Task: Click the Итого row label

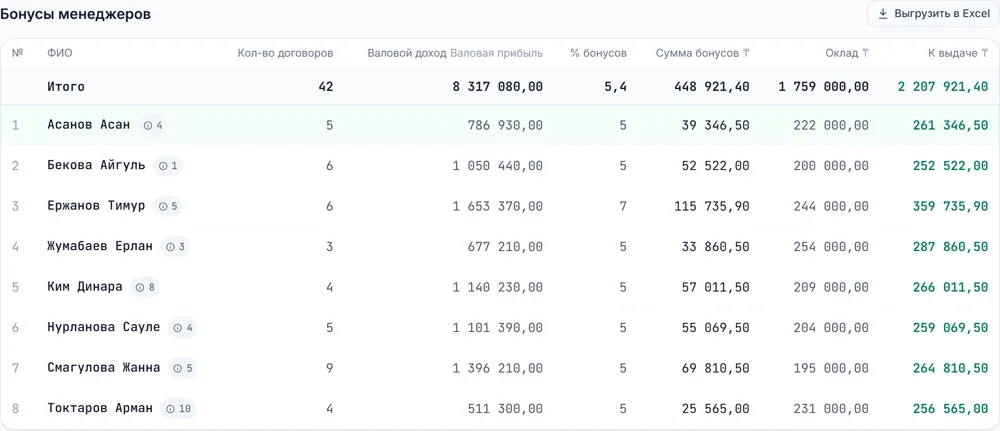Action: 66,87
